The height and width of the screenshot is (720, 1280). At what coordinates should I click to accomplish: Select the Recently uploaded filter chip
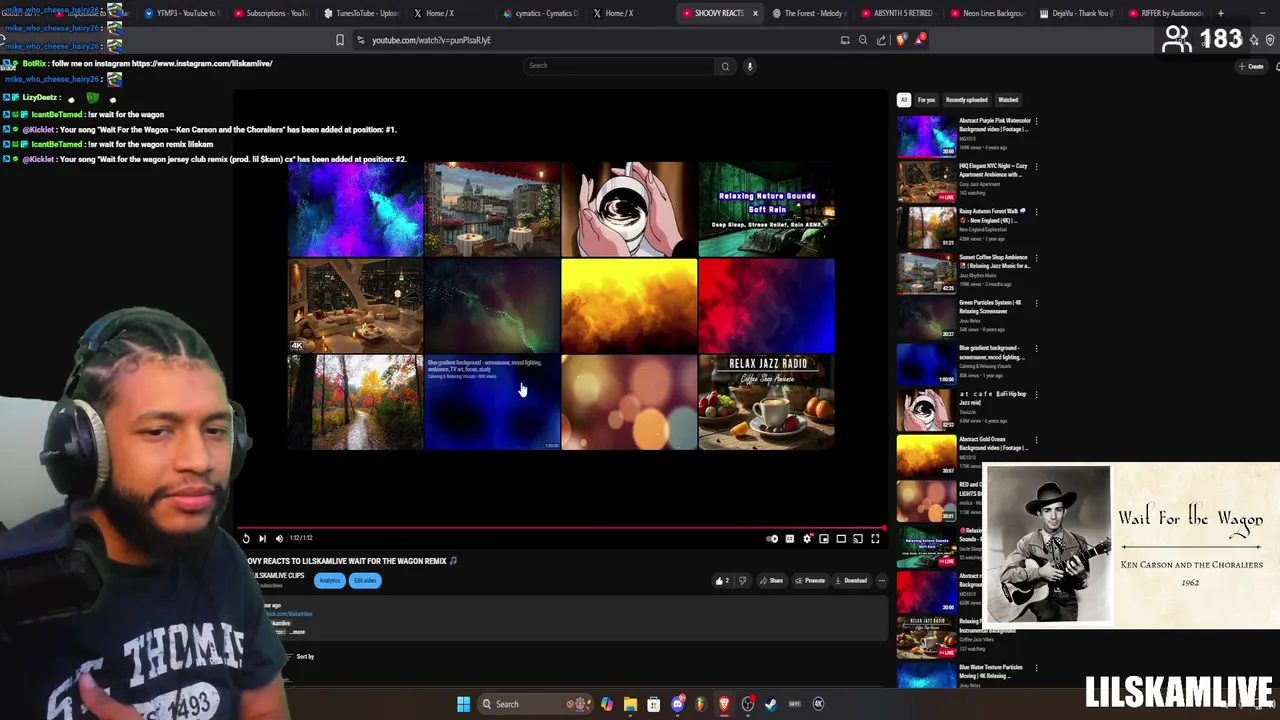[966, 100]
